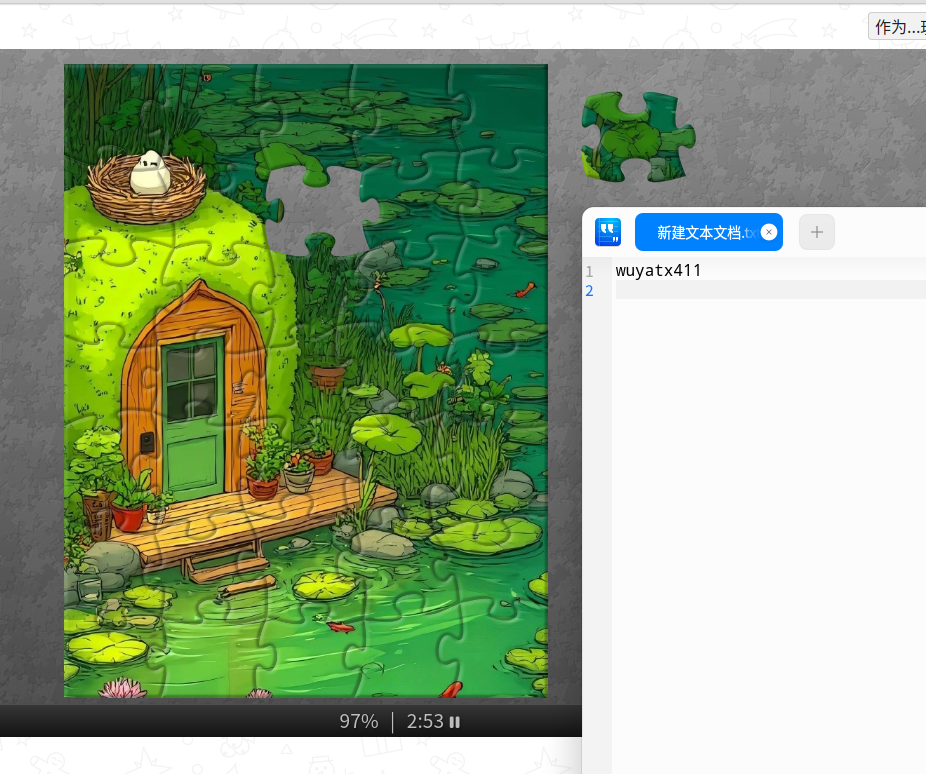Click the 97% completion indicator

pyautogui.click(x=358, y=722)
